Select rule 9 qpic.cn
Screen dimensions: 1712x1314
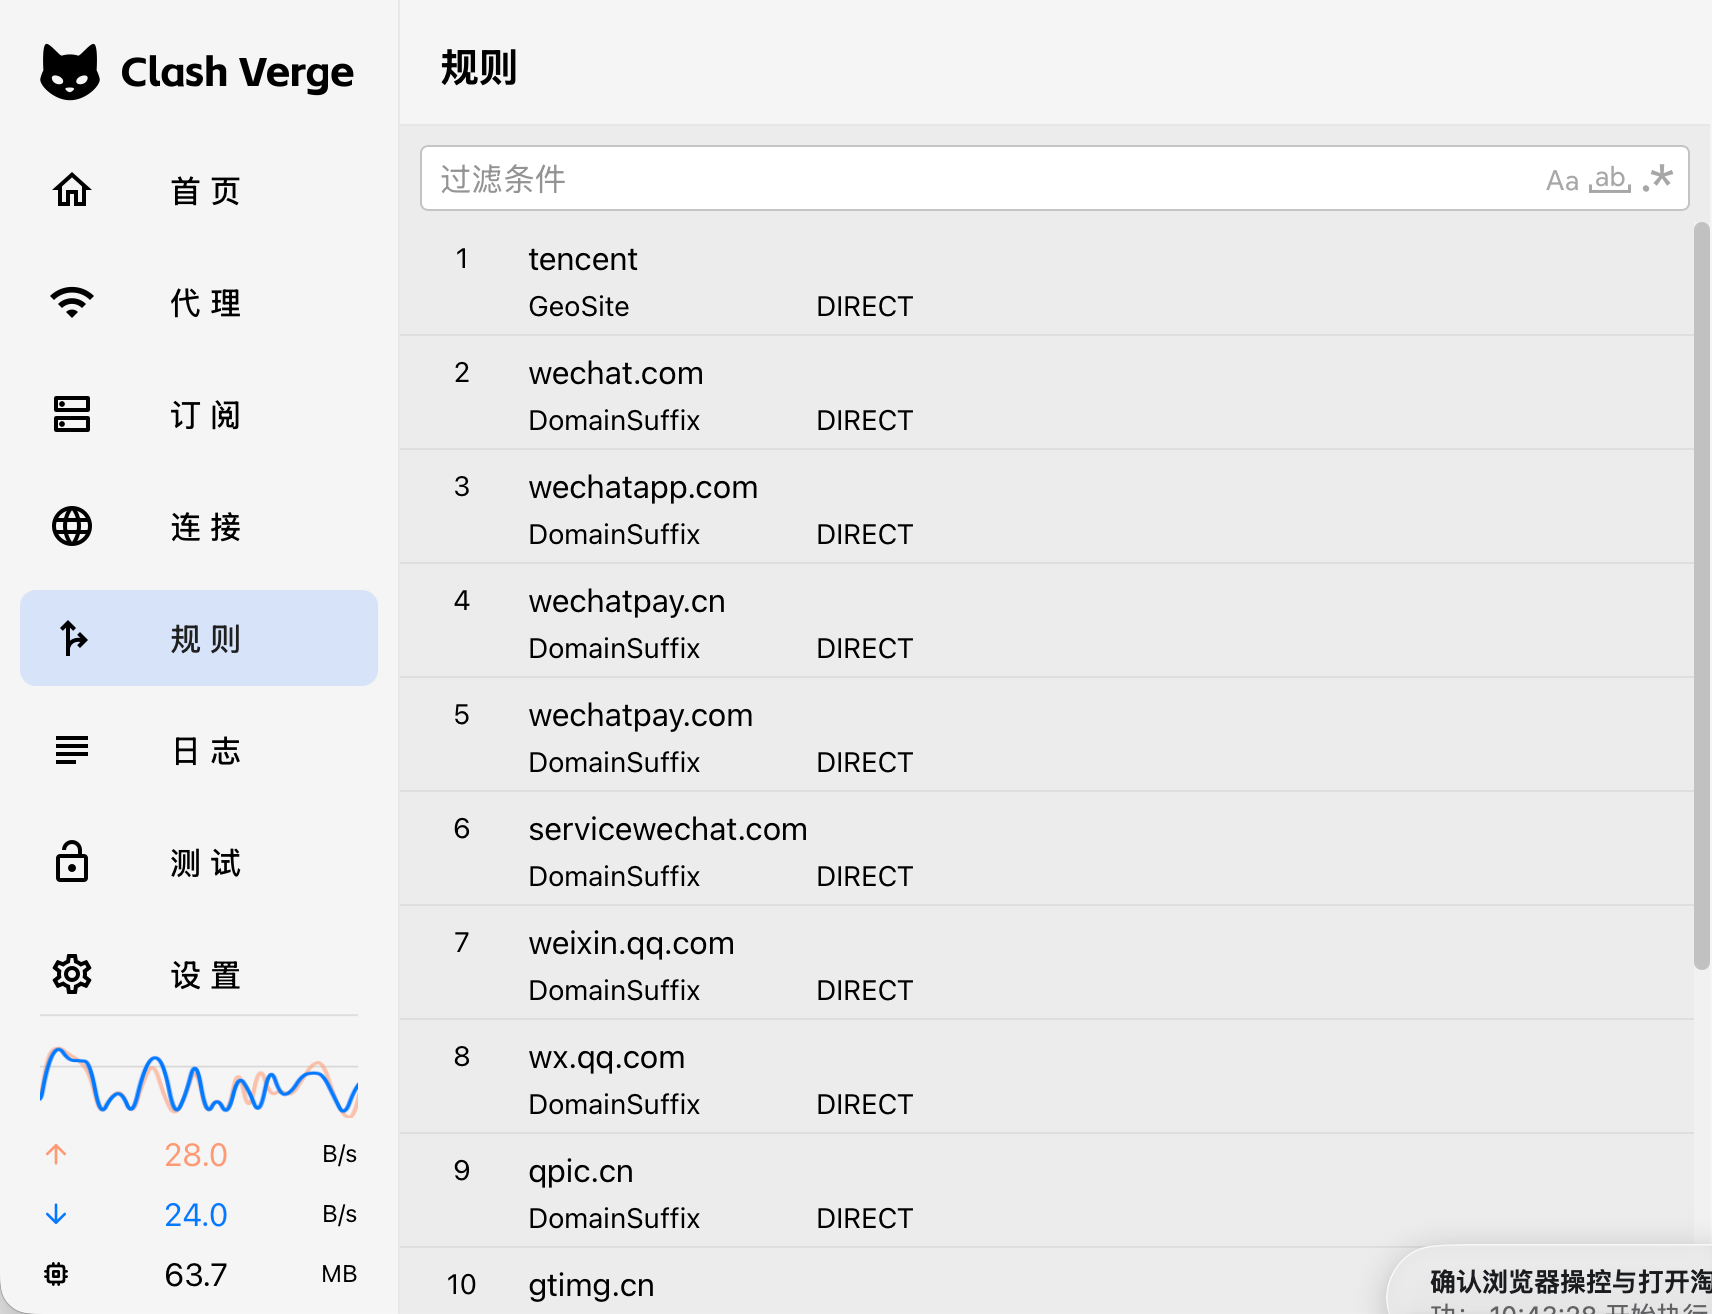[1046, 1190]
